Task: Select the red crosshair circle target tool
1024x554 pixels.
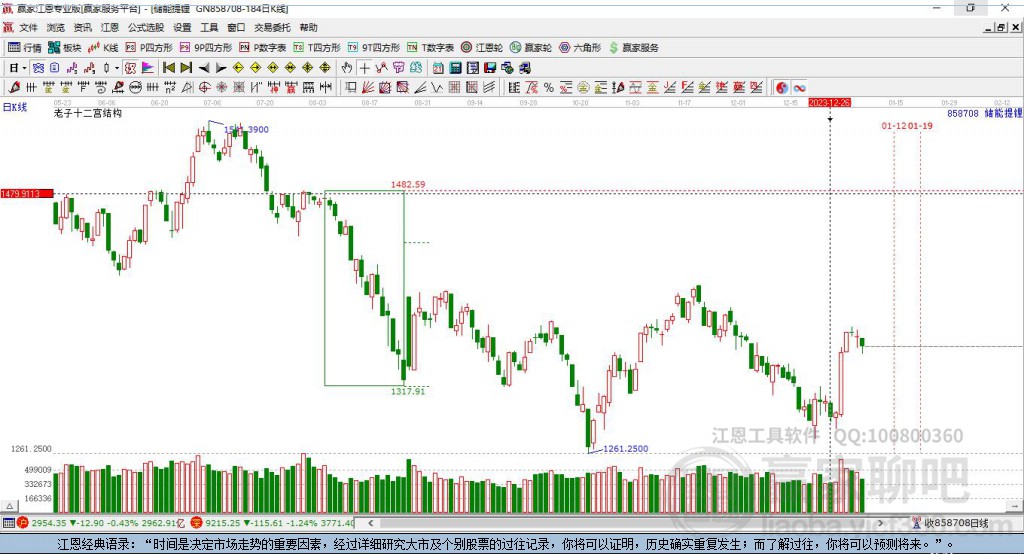Action: coord(204,88)
